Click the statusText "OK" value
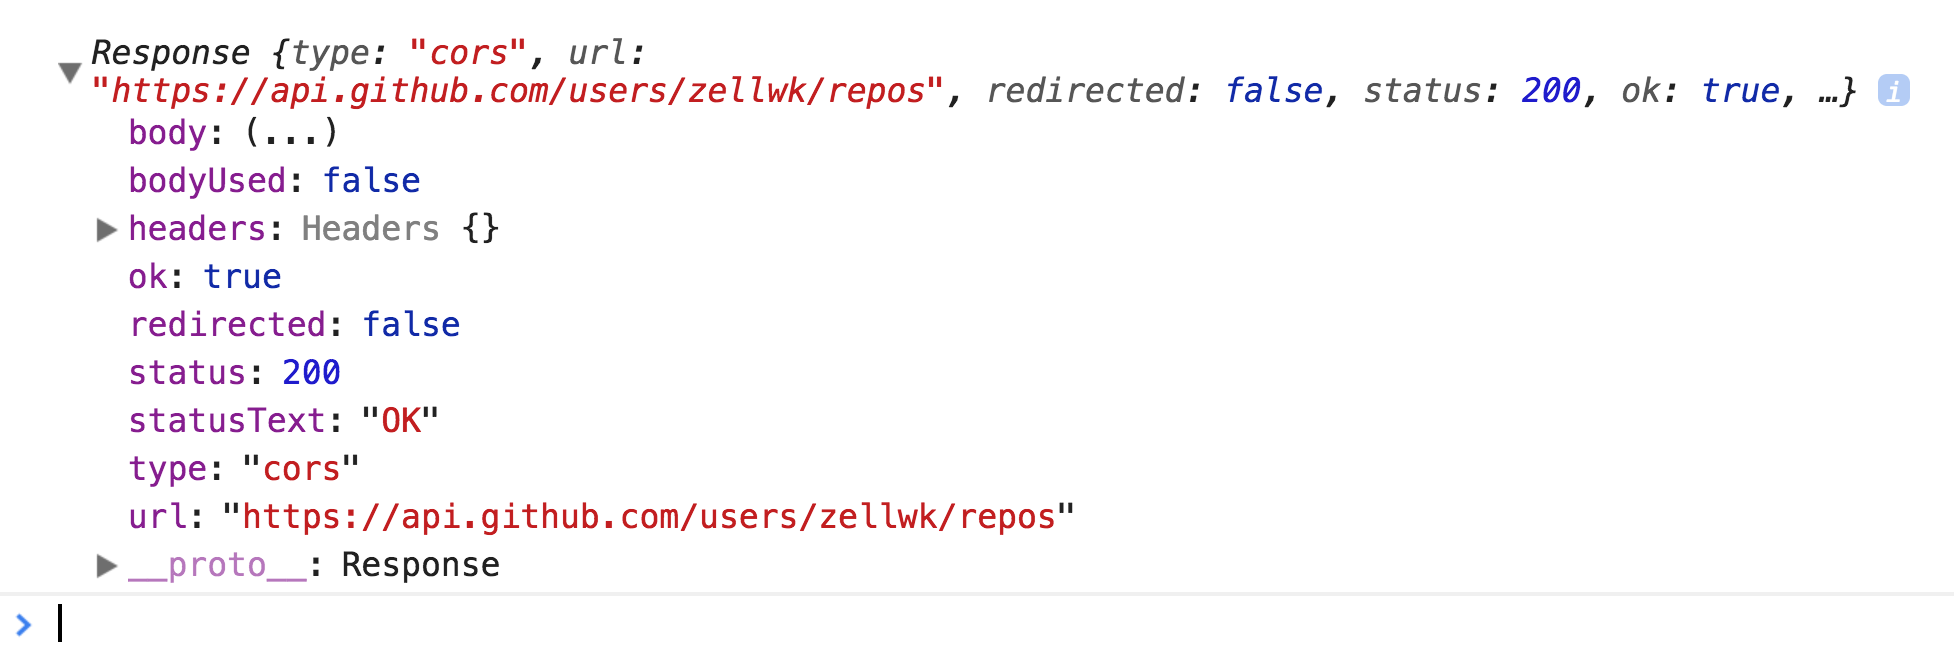1954x656 pixels. coord(400,421)
